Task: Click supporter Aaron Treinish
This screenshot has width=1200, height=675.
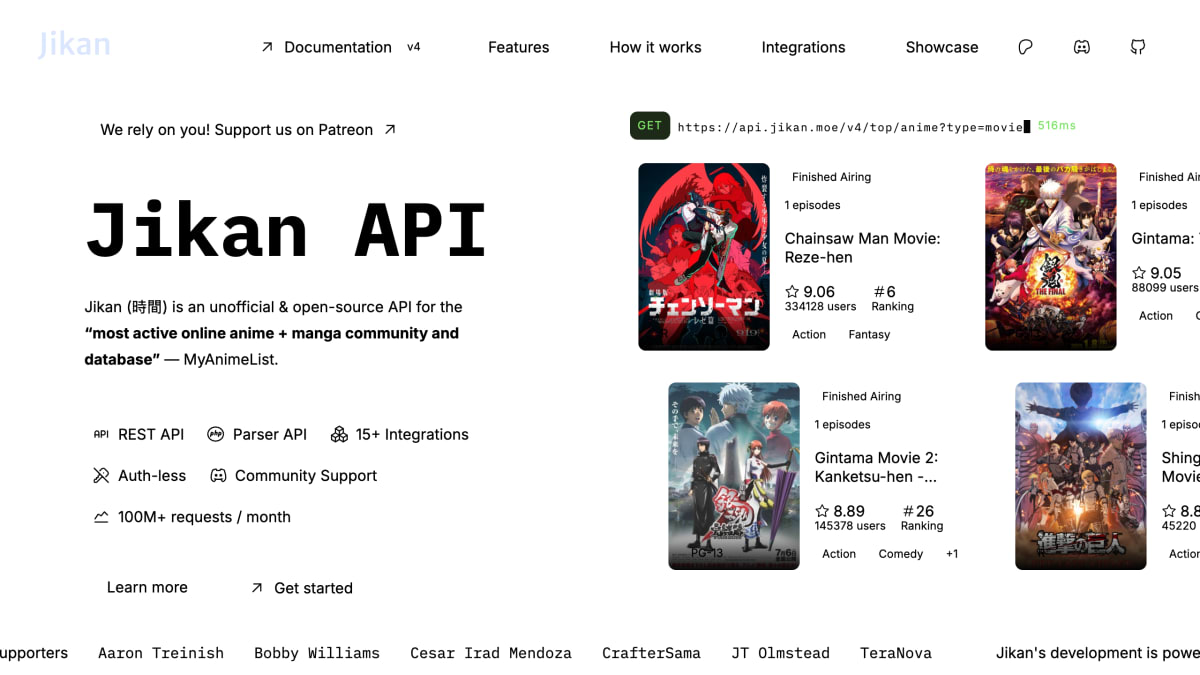Action: point(161,653)
